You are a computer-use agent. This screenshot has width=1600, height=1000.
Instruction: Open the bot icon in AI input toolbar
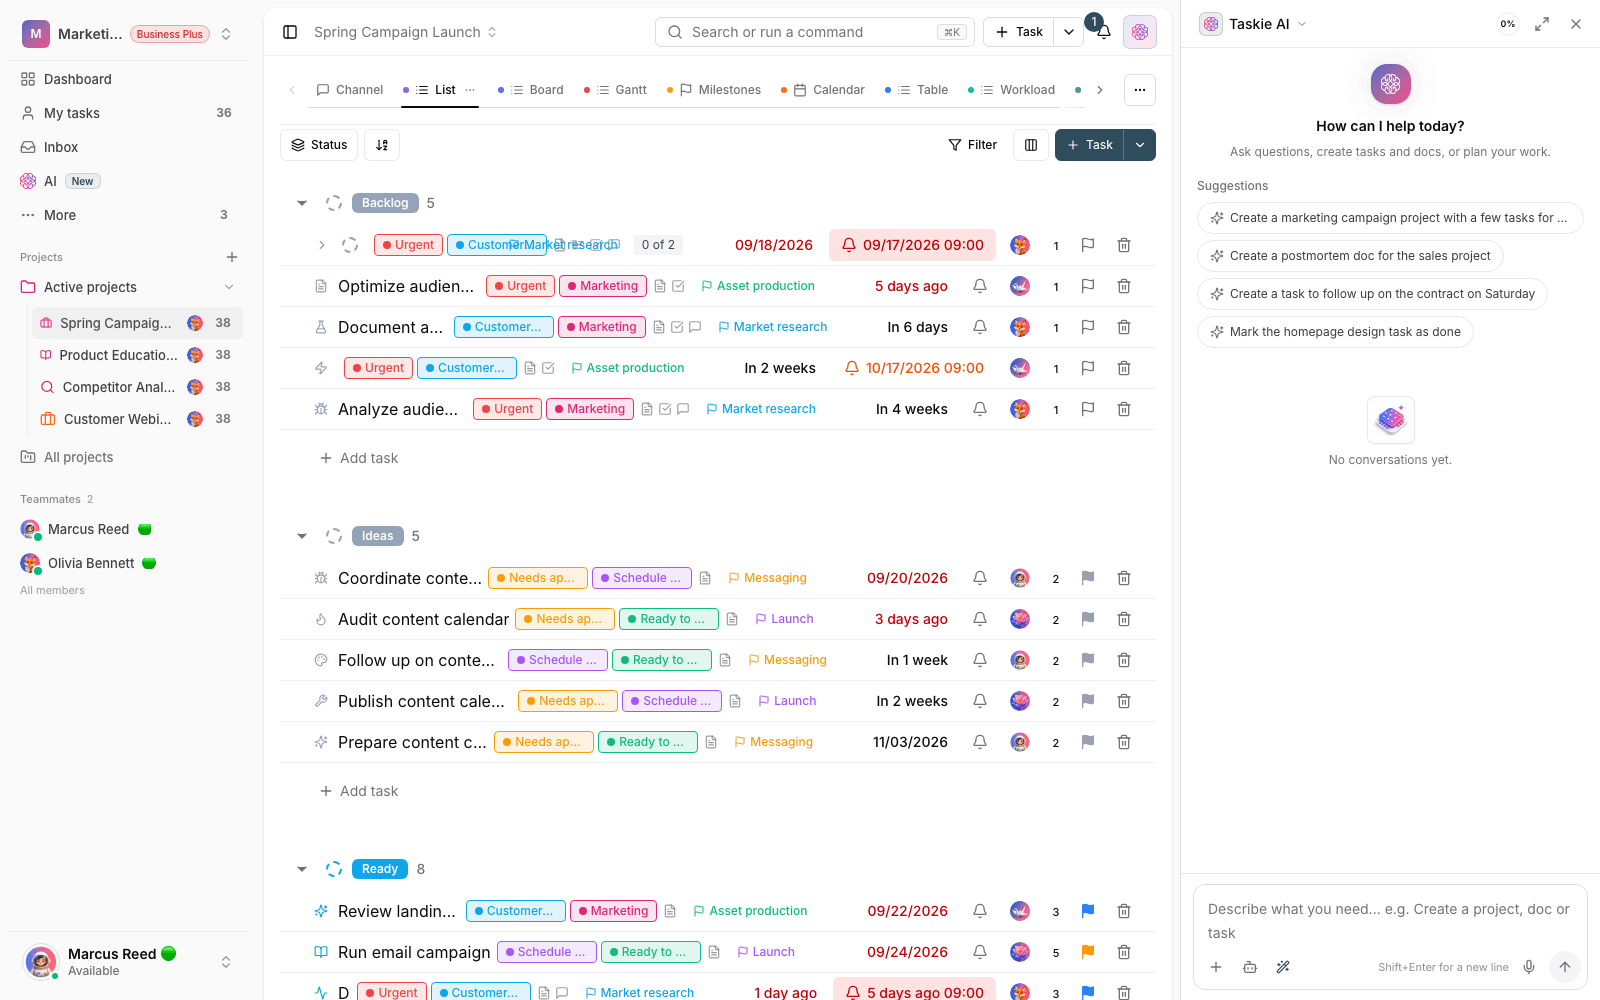[1250, 967]
